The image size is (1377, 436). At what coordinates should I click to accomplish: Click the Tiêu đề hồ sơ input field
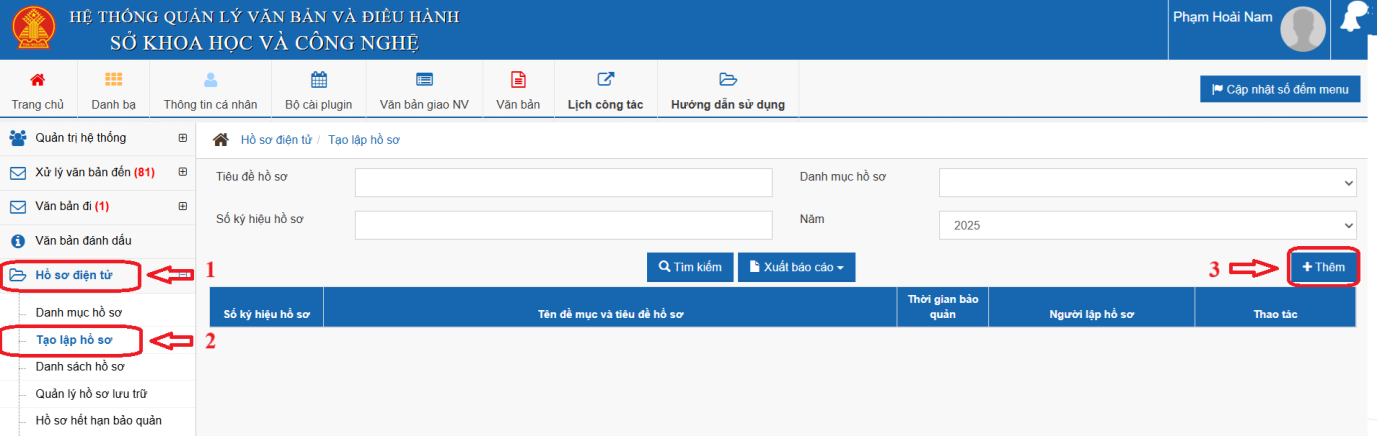point(563,183)
